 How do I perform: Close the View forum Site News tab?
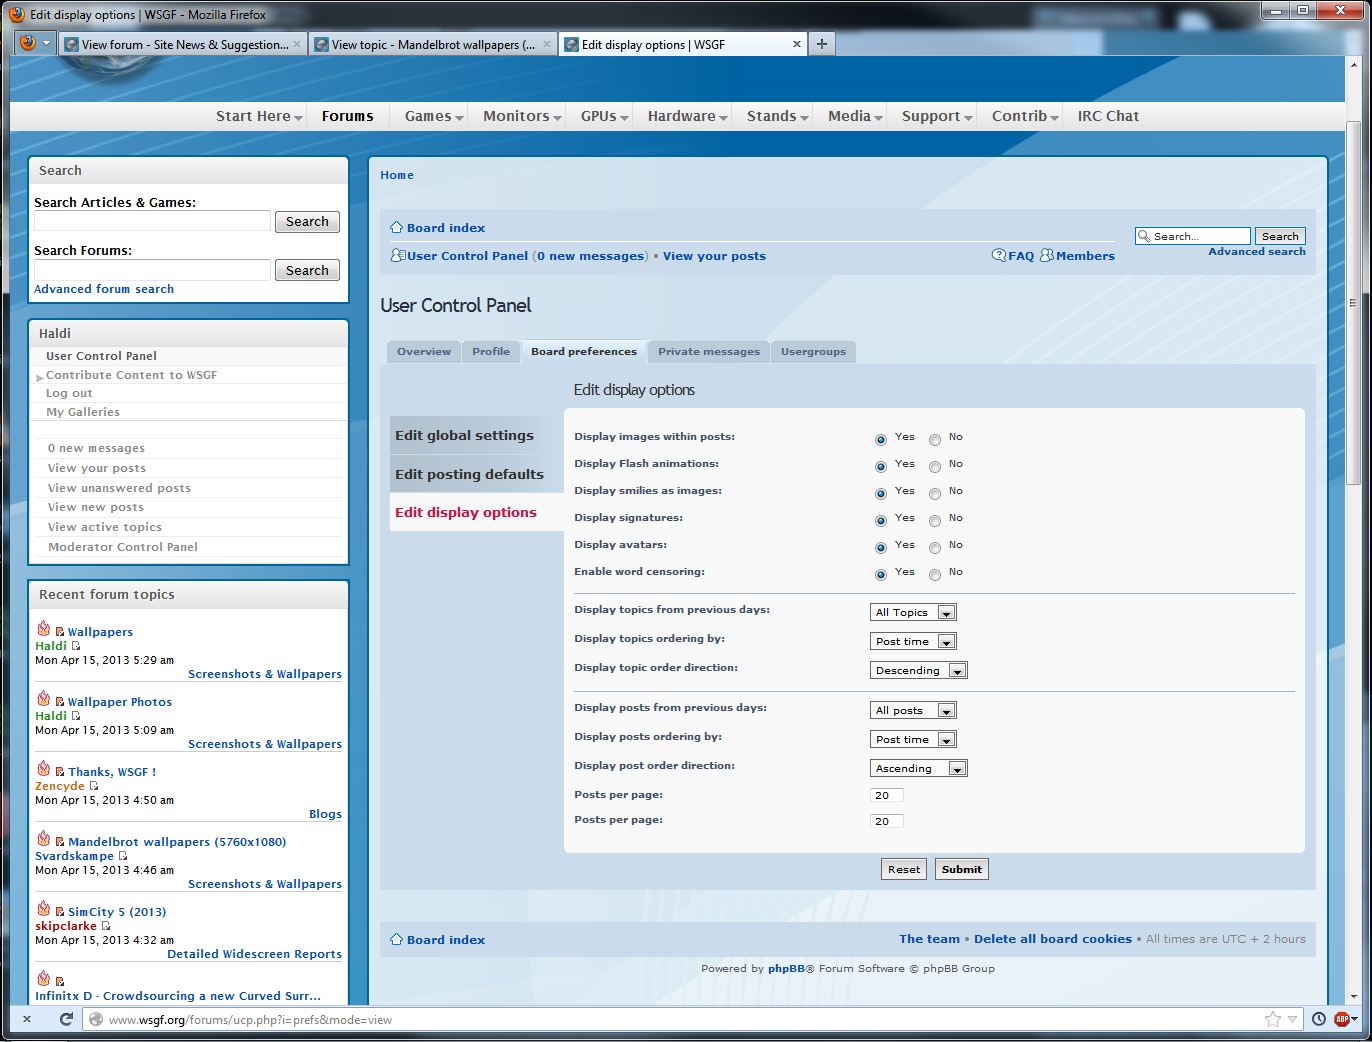click(x=297, y=44)
